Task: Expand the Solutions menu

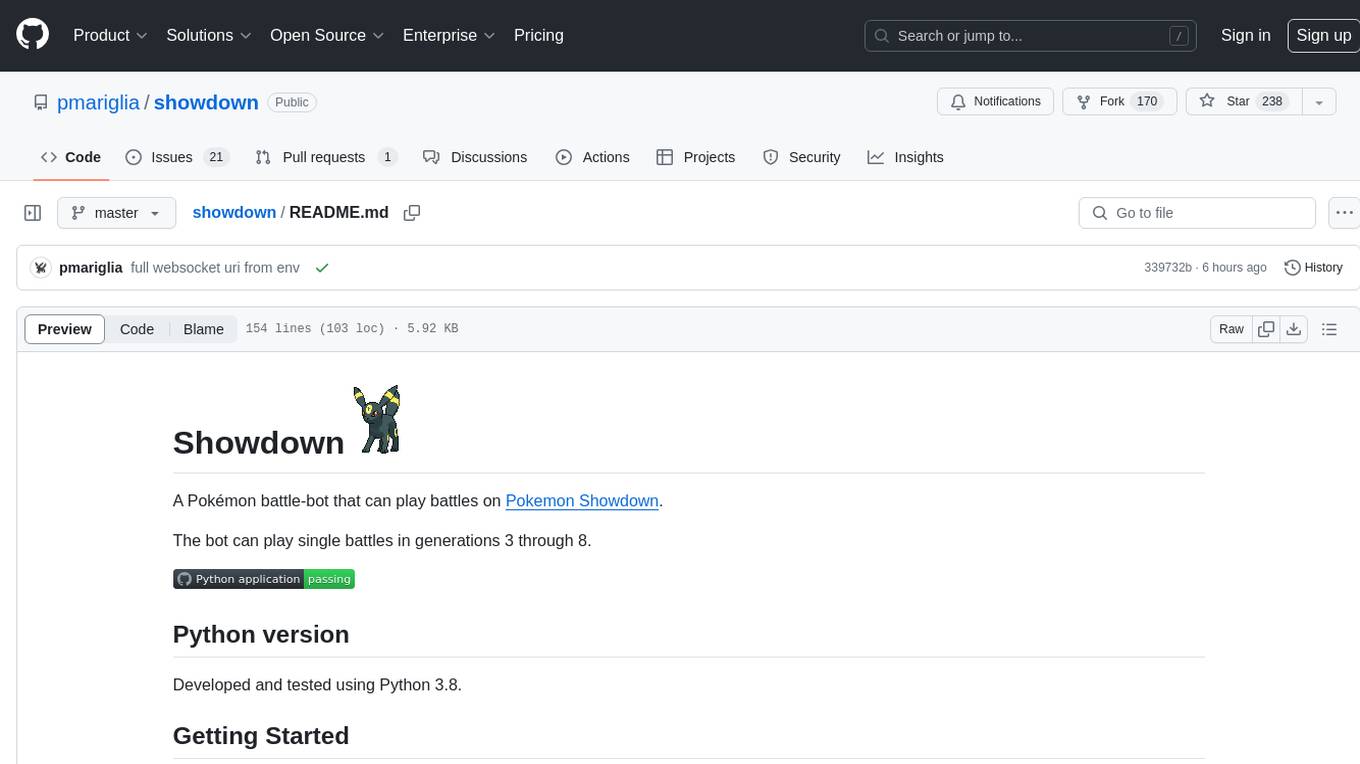Action: coord(209,35)
